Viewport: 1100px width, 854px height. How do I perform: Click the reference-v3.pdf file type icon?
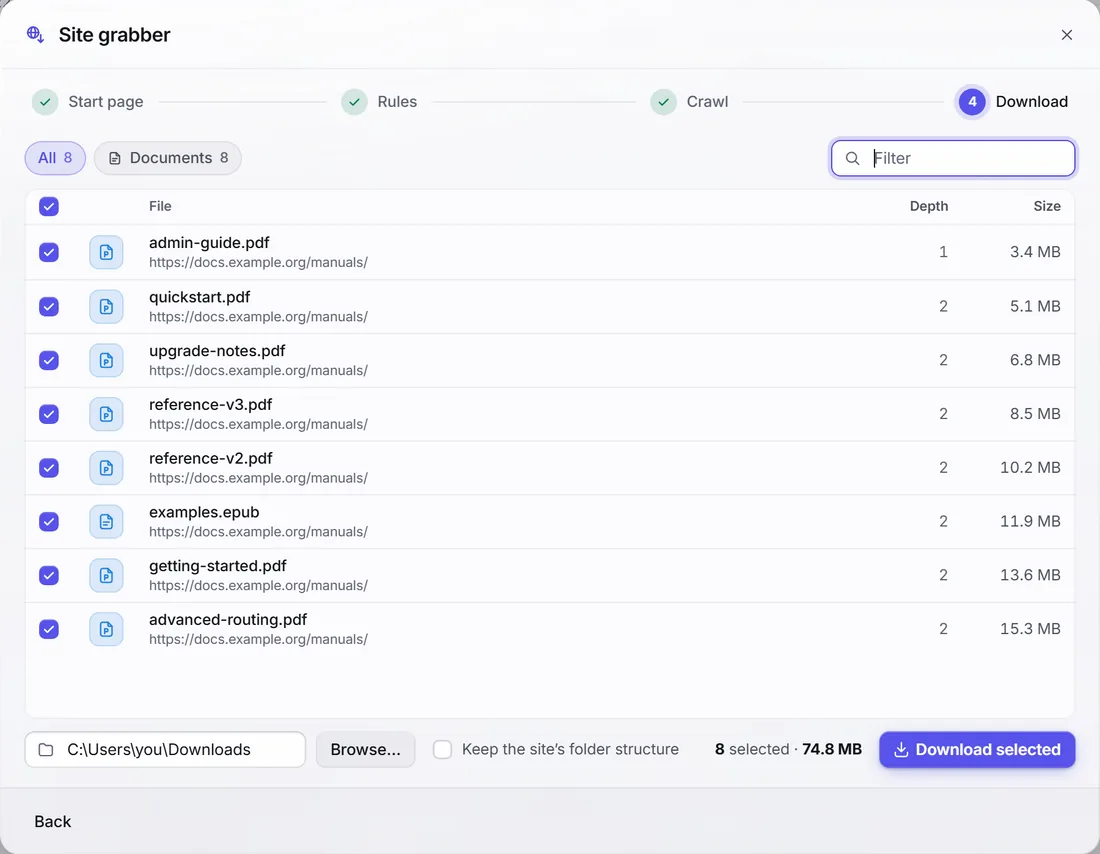pos(106,414)
